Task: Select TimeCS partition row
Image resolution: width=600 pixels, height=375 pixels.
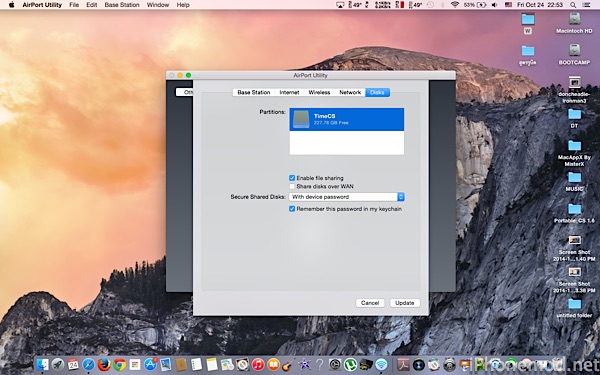Action: [x=347, y=119]
